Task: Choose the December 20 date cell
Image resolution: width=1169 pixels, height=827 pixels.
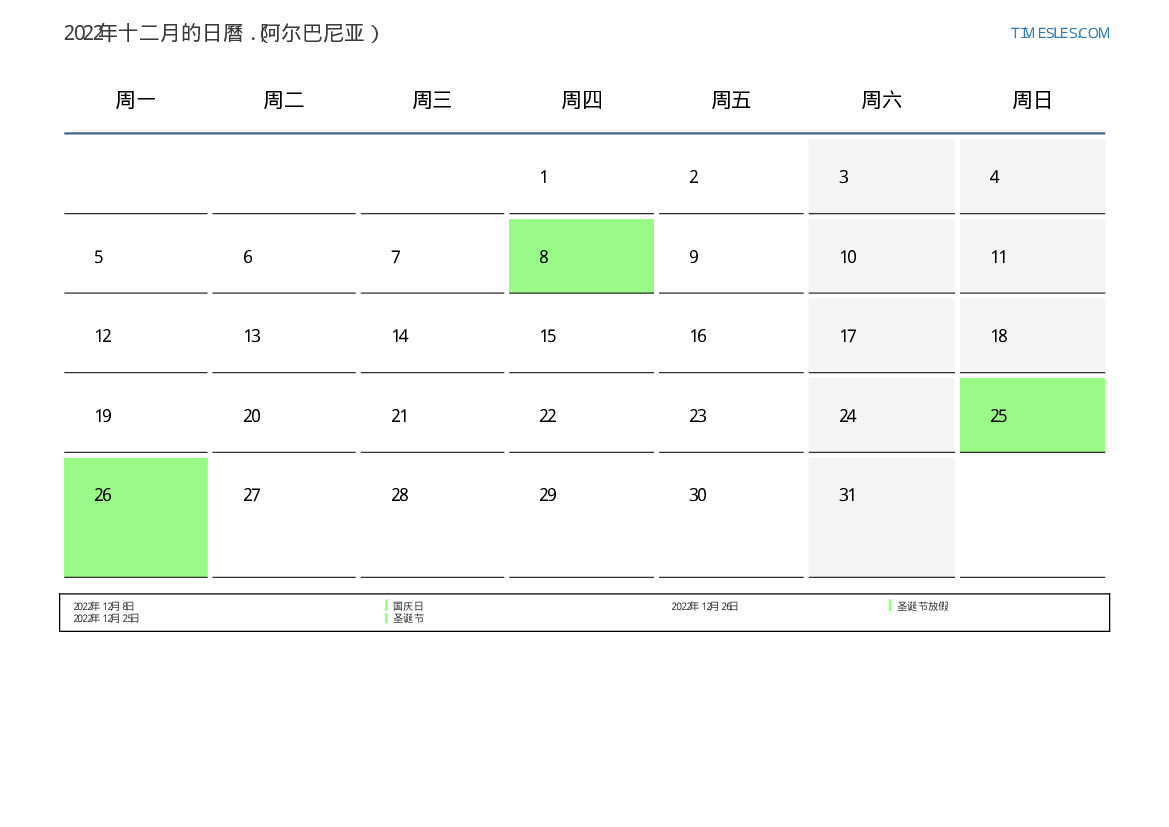Action: tap(284, 415)
